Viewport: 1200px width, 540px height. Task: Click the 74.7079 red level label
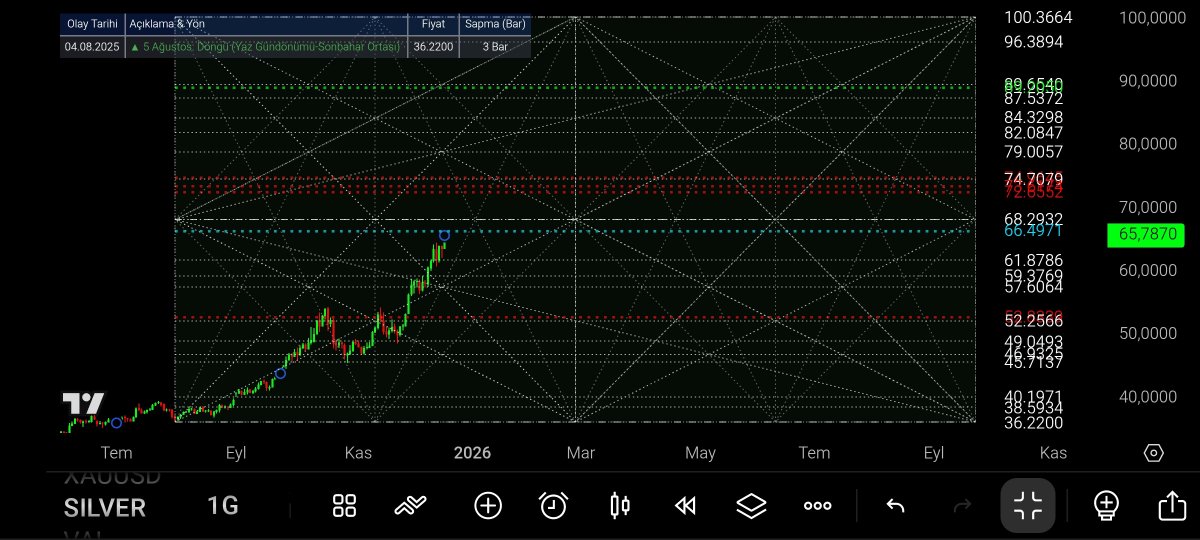tap(1034, 179)
